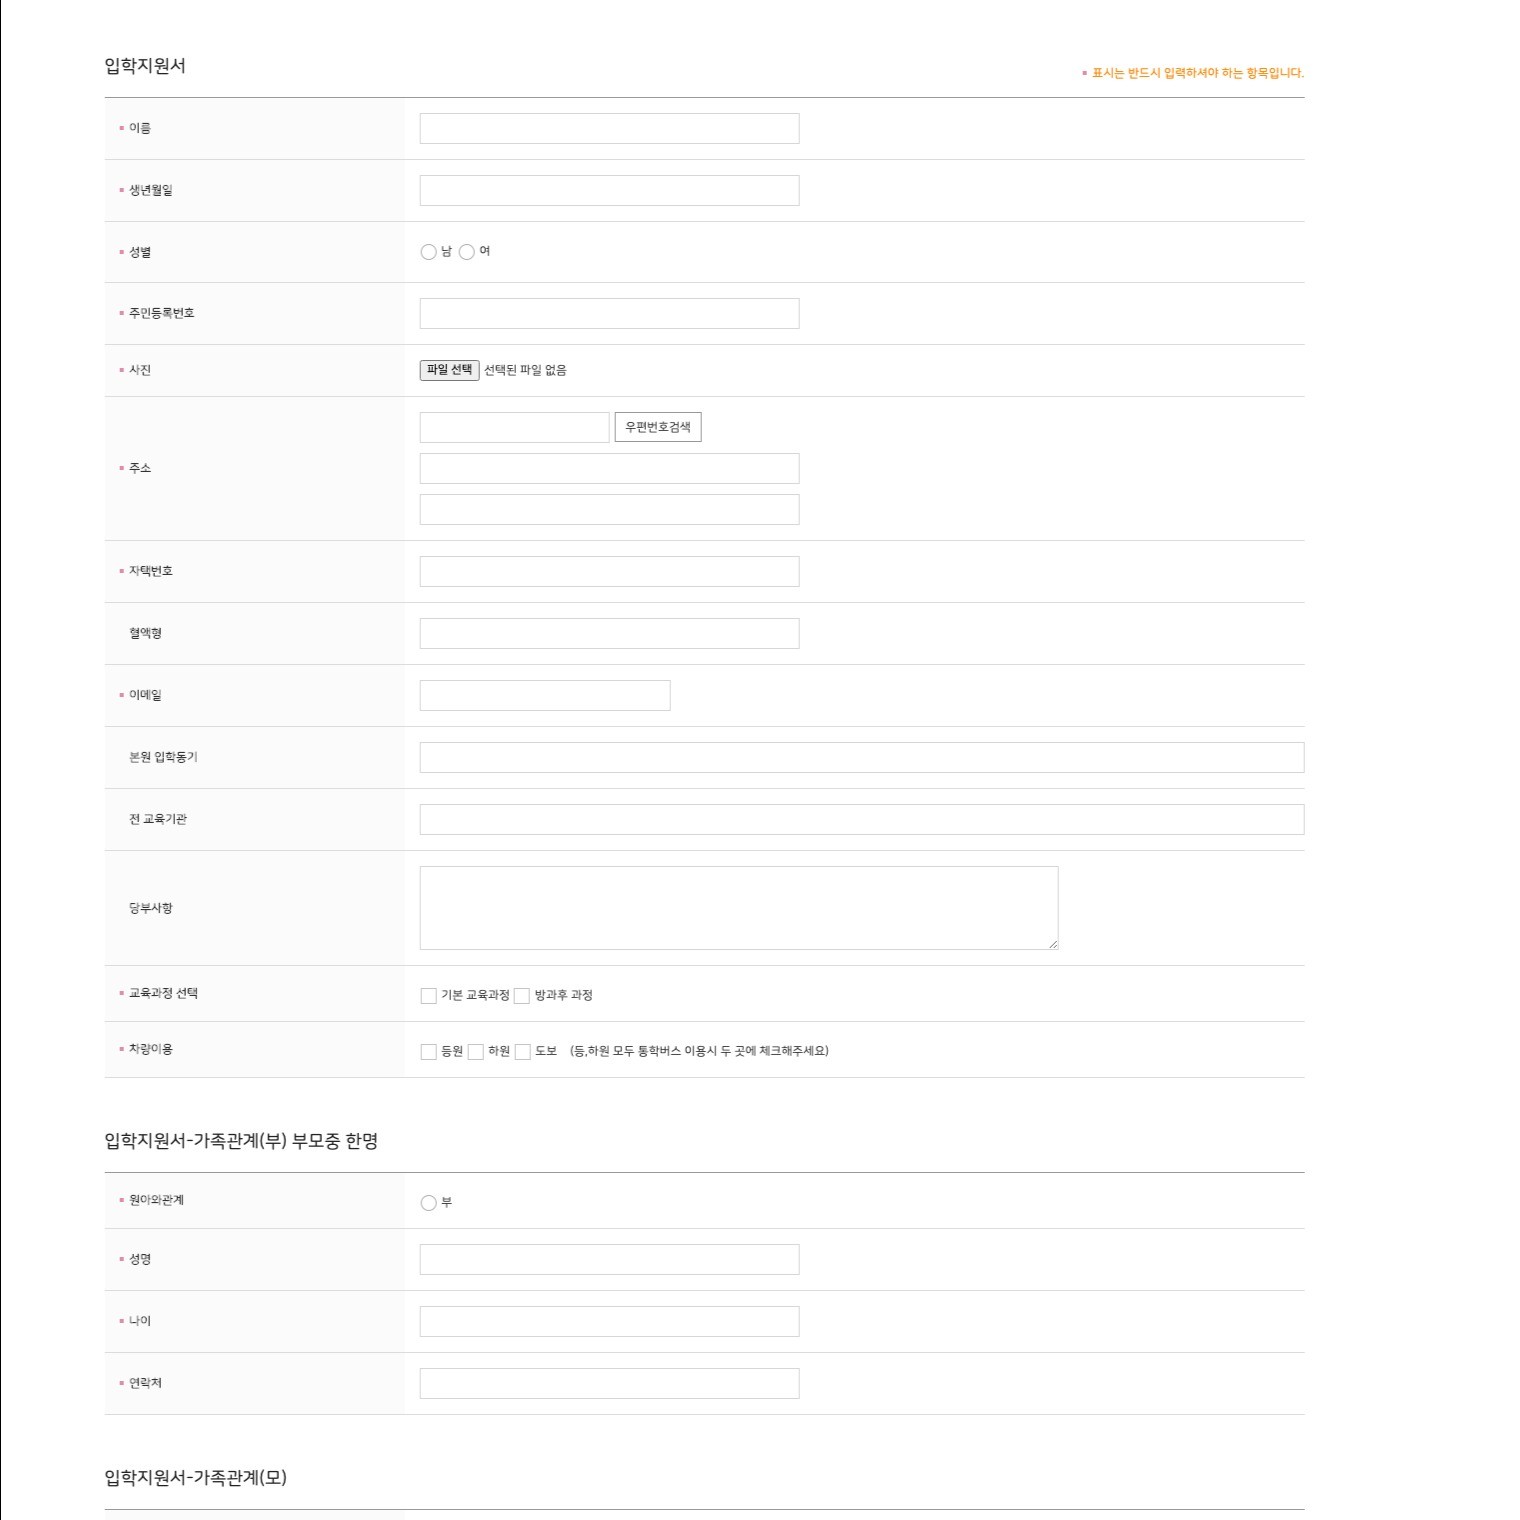
Task: Focus the 자택번호 input field
Action: pos(609,571)
